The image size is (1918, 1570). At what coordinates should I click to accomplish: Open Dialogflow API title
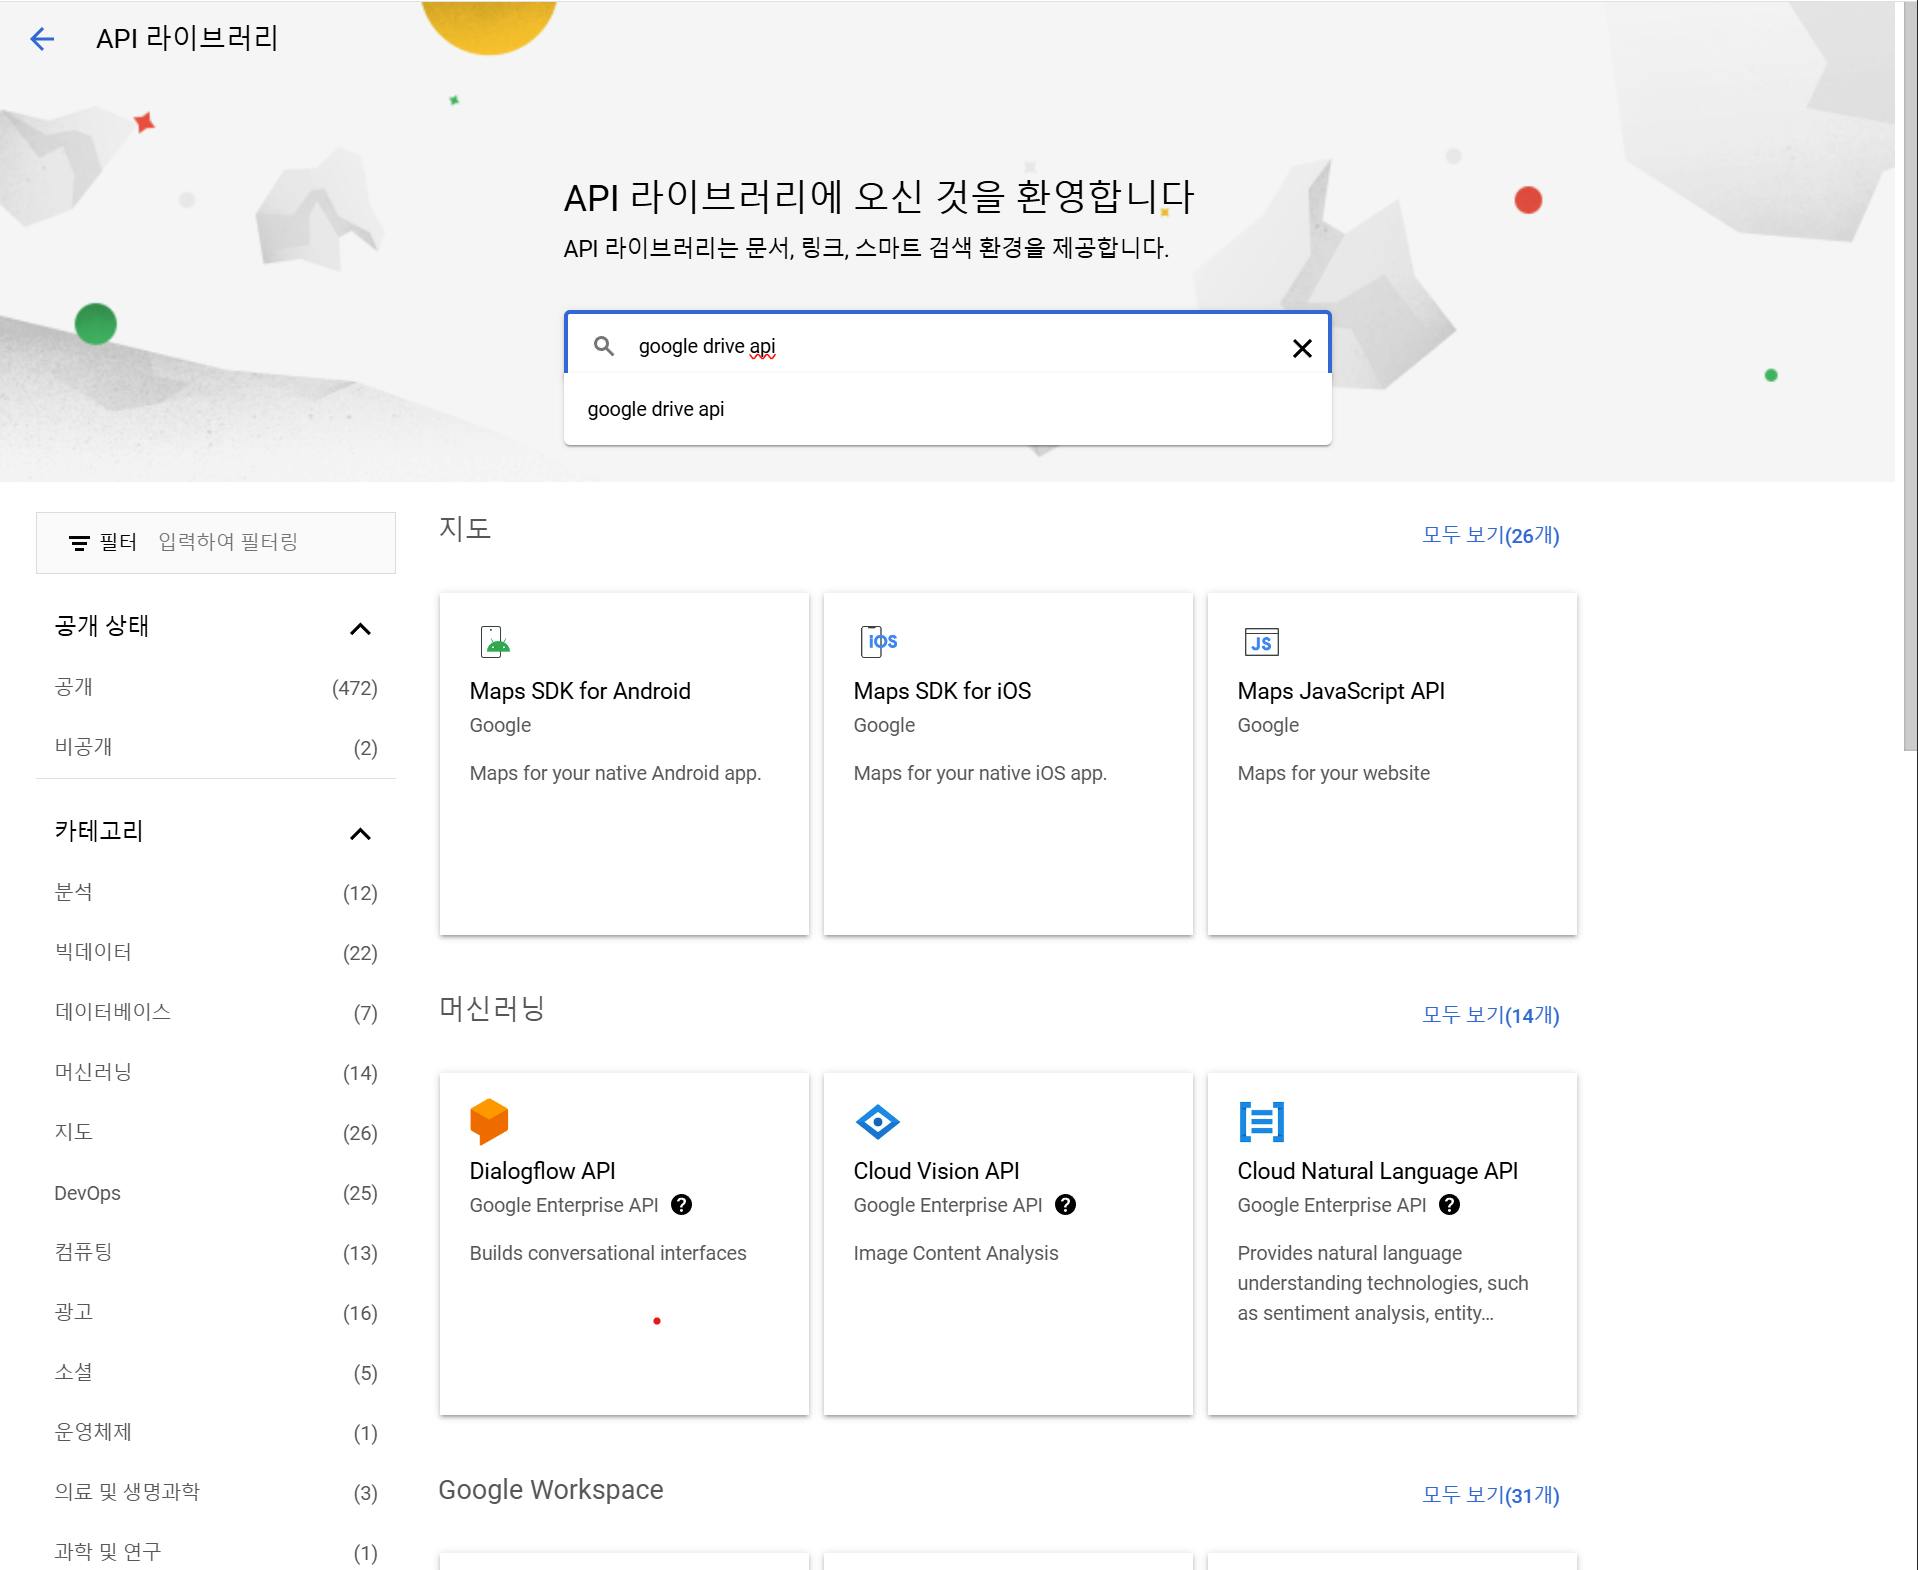pos(543,1171)
